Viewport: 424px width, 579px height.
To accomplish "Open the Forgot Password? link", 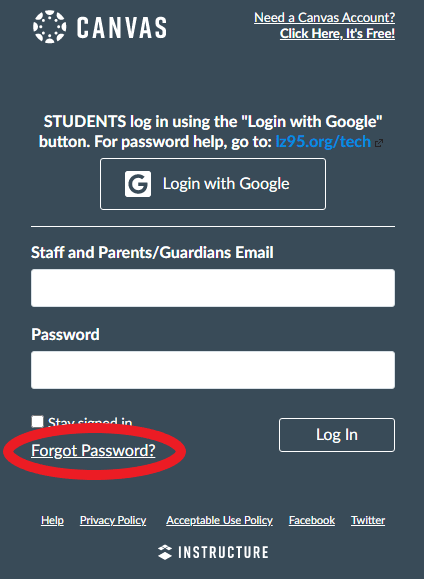I will (93, 450).
